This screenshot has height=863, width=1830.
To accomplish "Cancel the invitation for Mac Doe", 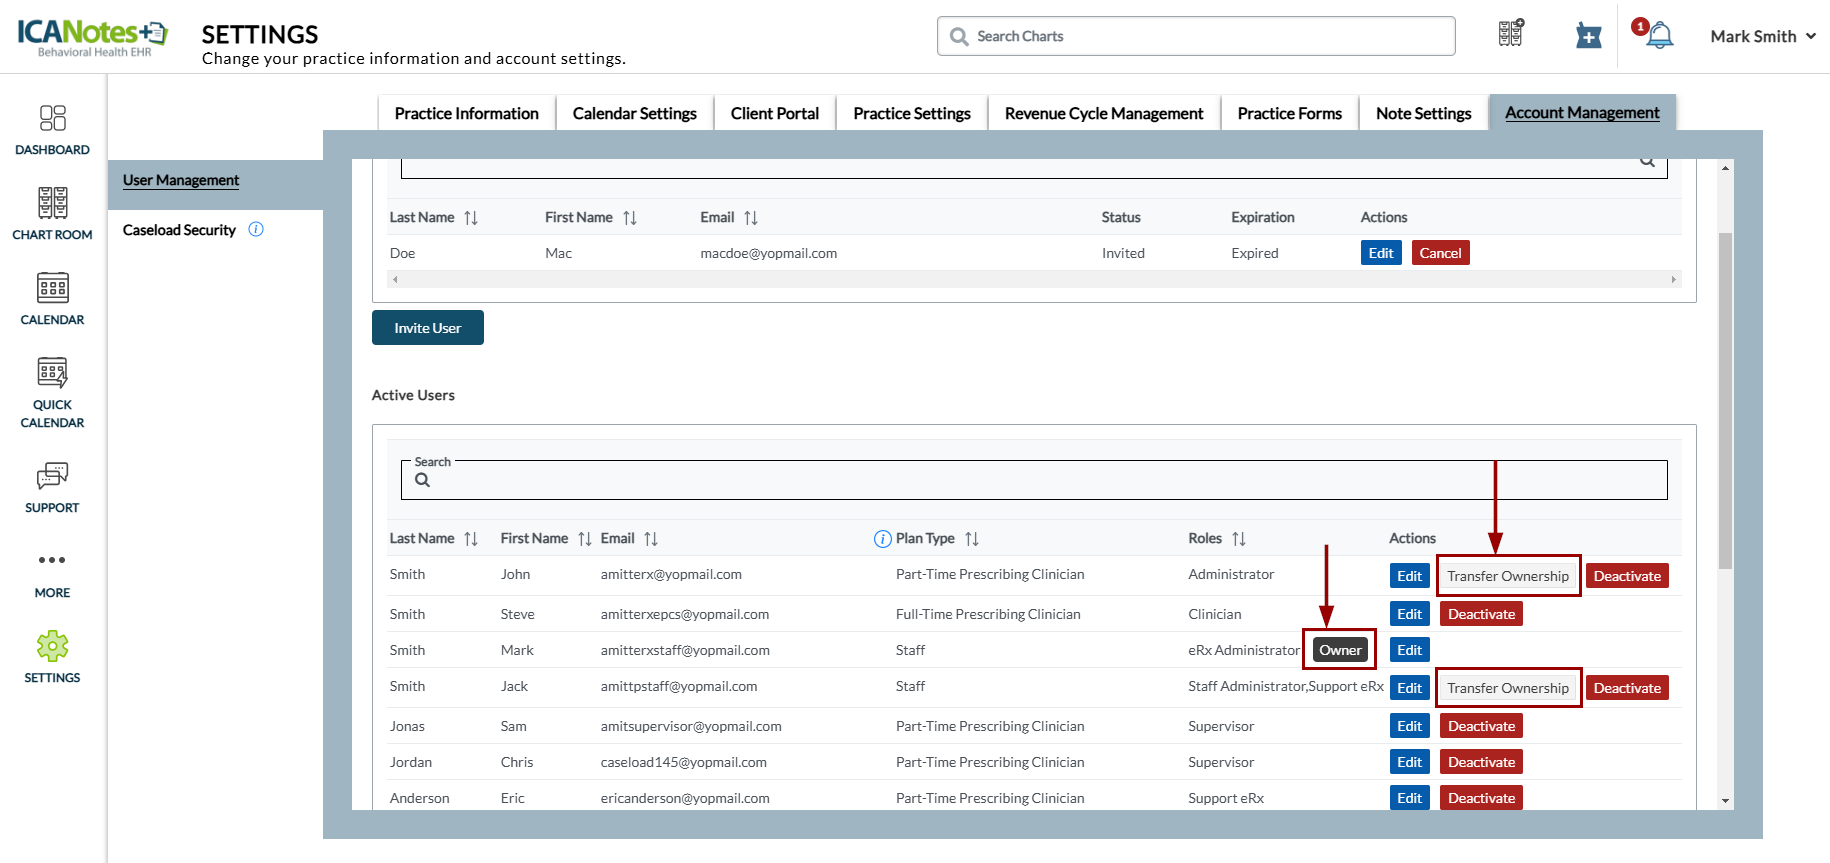I will (1440, 253).
